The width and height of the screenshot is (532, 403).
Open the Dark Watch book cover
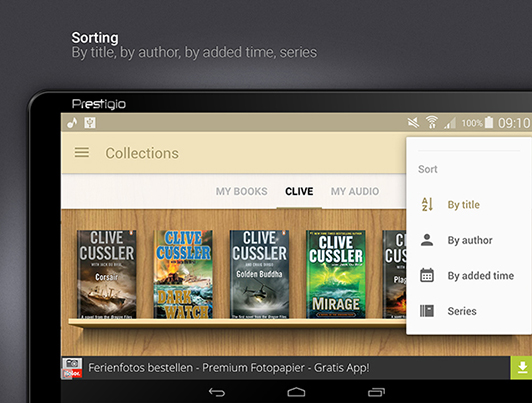pyautogui.click(x=183, y=274)
